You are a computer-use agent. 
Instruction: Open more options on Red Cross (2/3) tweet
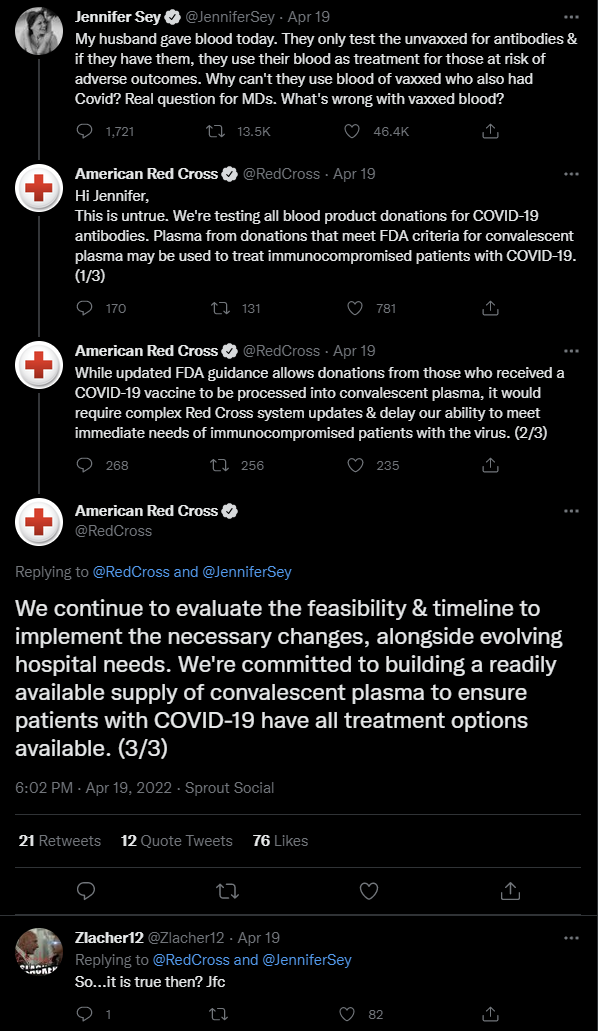(571, 351)
